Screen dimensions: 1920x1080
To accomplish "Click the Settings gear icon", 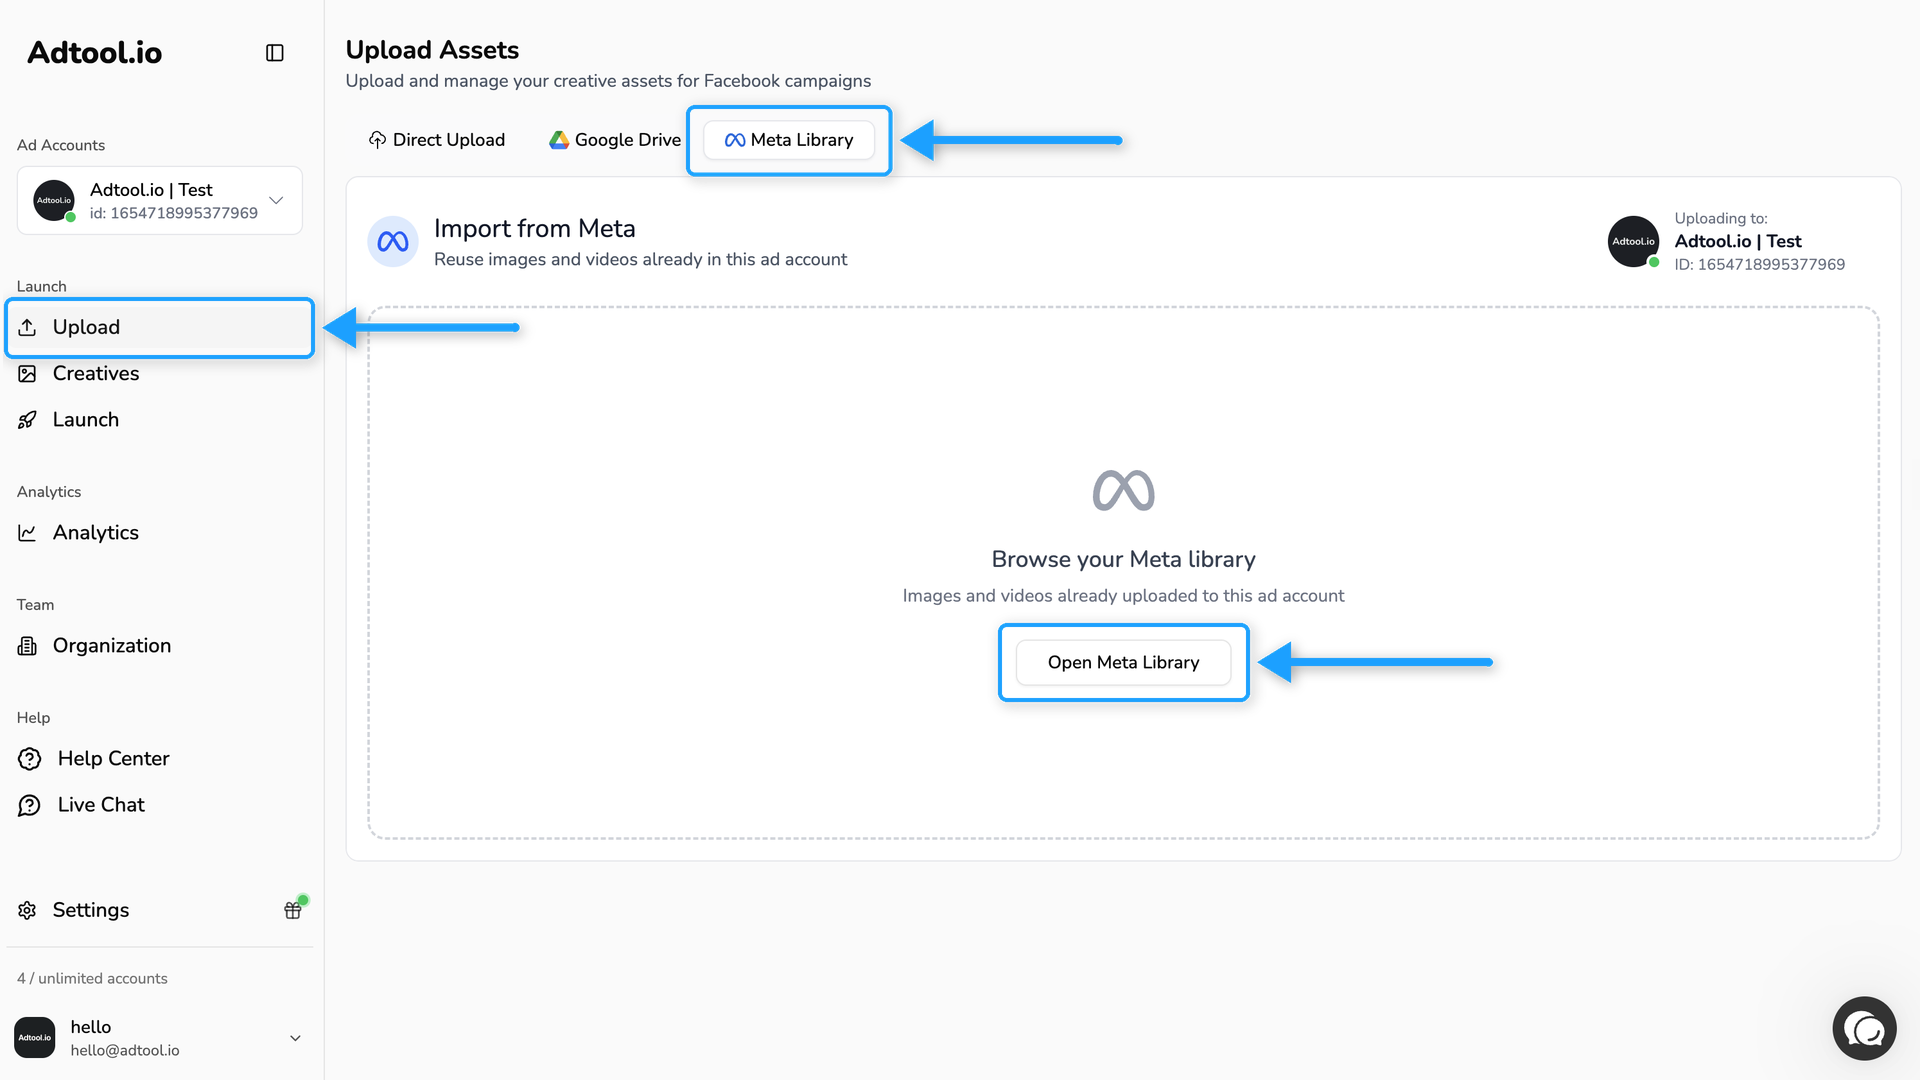I will pos(27,910).
